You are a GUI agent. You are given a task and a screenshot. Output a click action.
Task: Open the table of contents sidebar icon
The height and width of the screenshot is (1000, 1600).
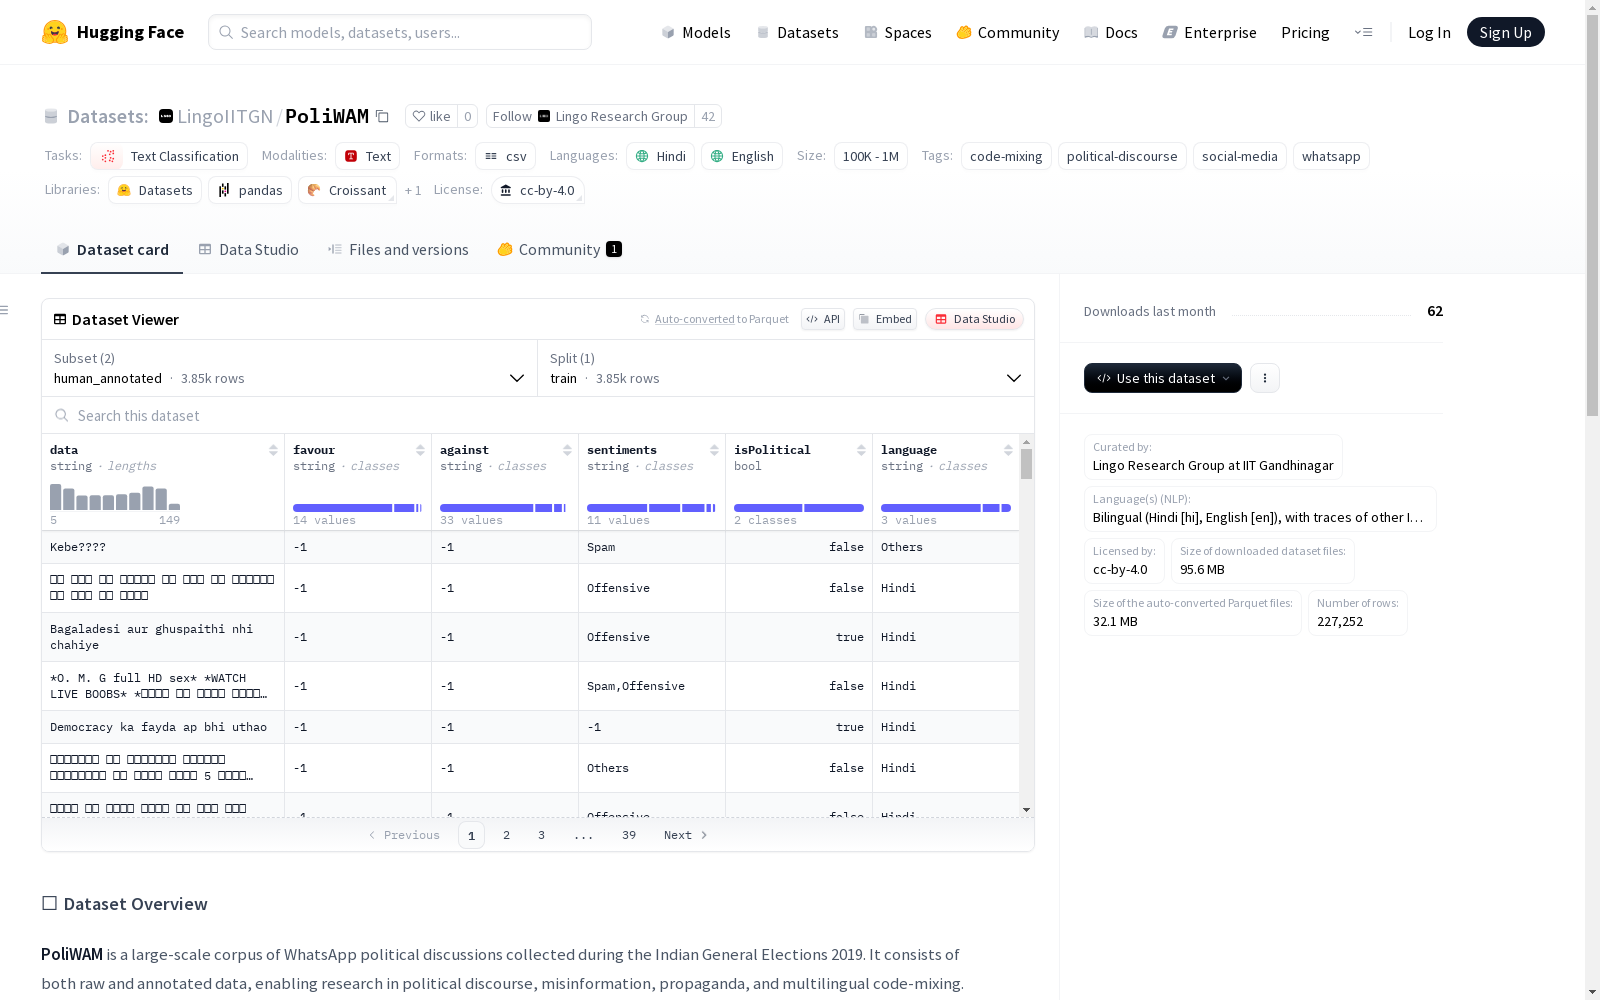5,310
